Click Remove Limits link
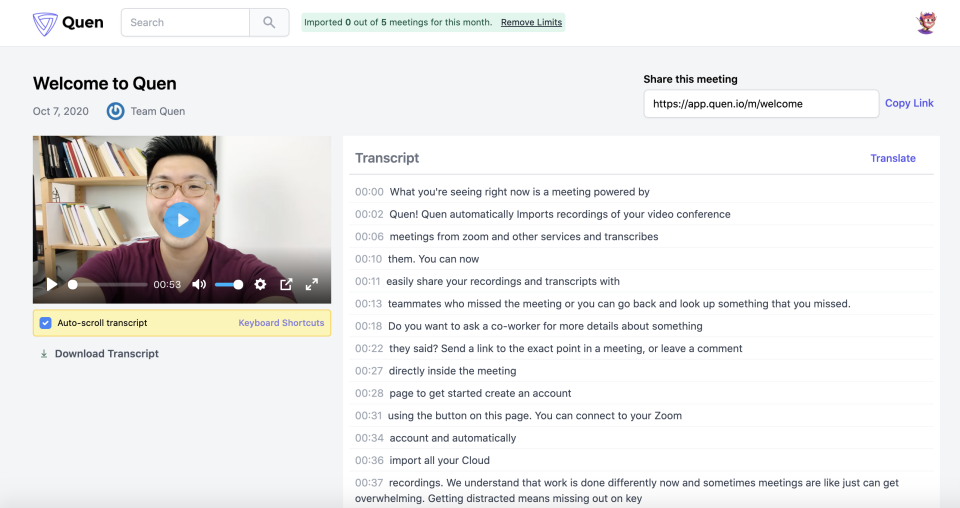The image size is (960, 508). point(531,22)
